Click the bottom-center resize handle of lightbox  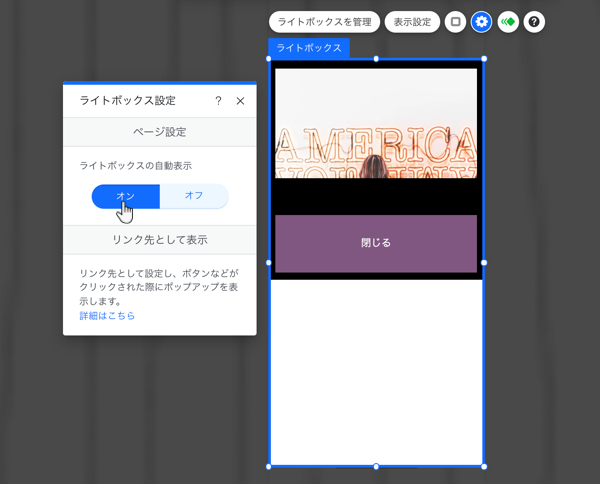click(376, 466)
